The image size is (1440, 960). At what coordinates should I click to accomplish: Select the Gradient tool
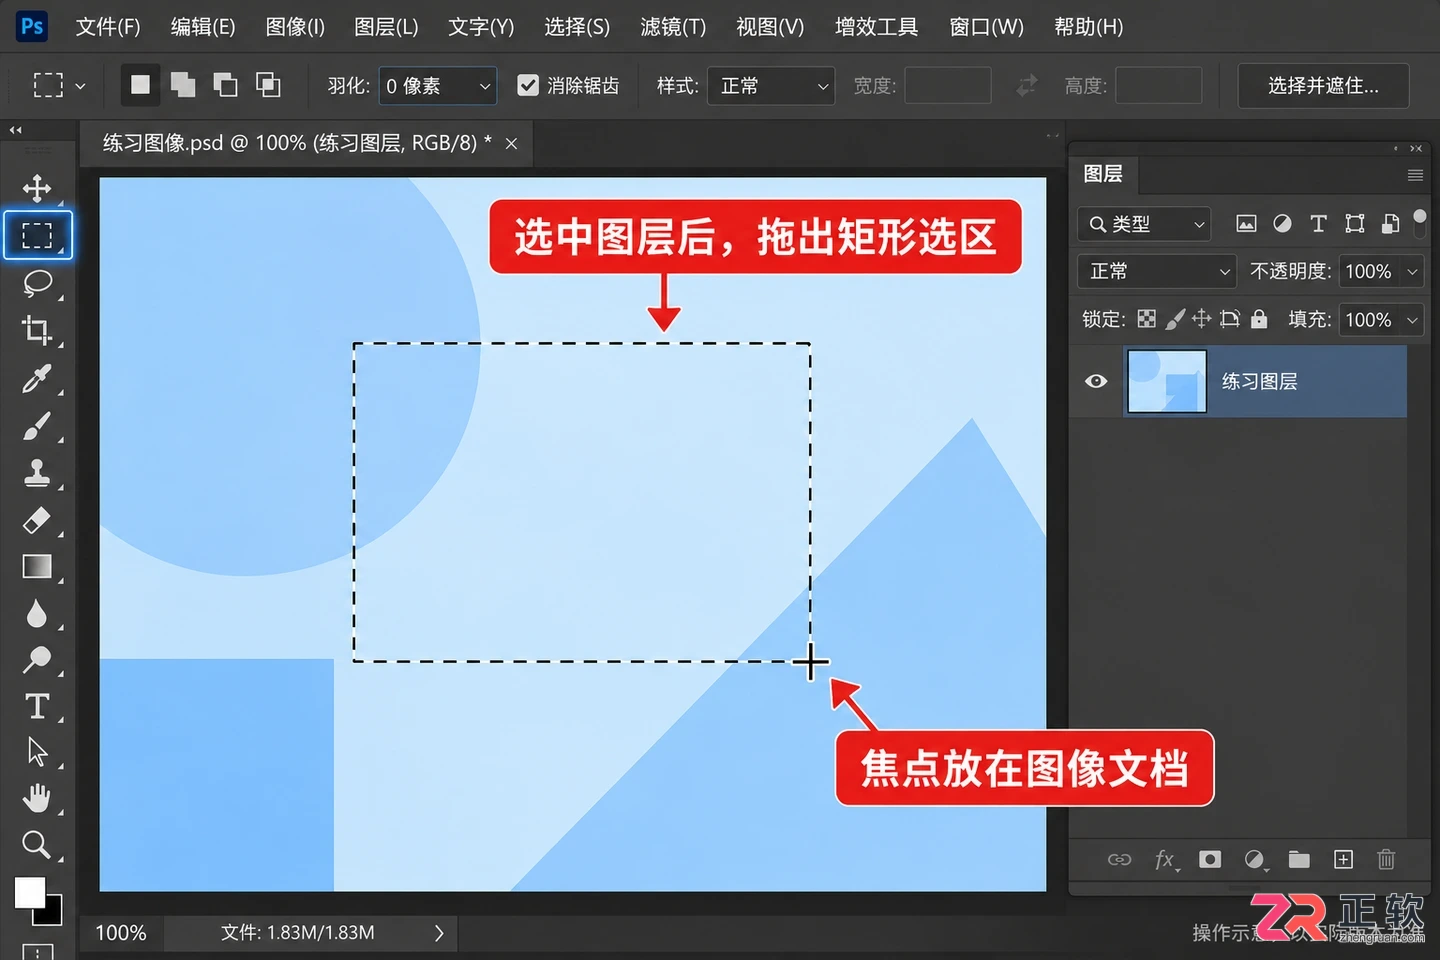pos(37,567)
